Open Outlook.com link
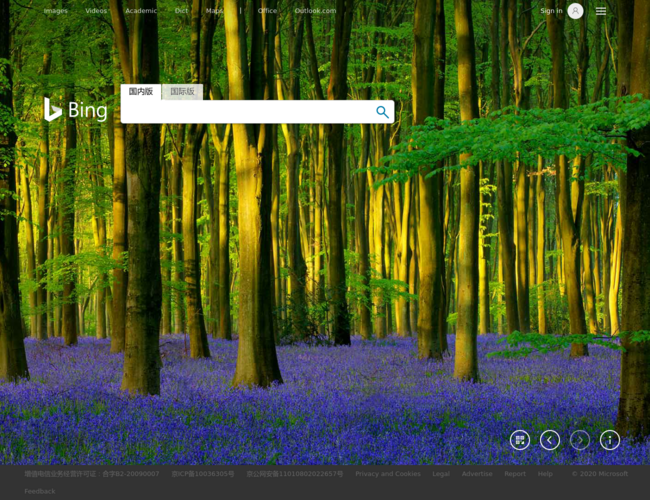This screenshot has width=650, height=500. 315,11
